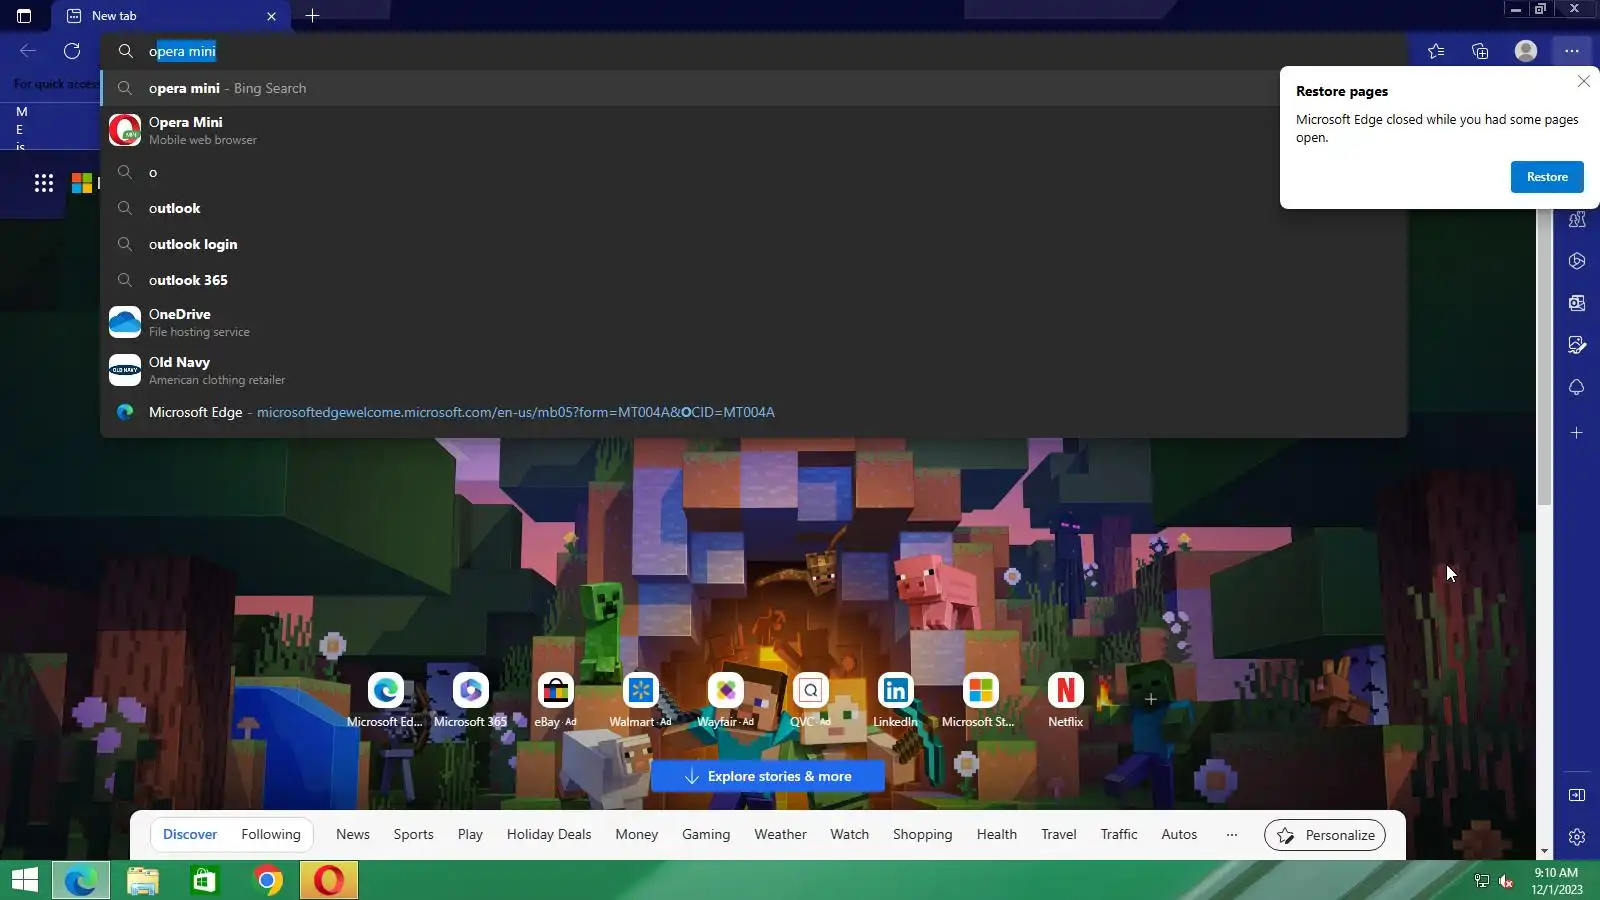
Task: Open the Games chess icon in sidebar
Action: click(x=1577, y=219)
